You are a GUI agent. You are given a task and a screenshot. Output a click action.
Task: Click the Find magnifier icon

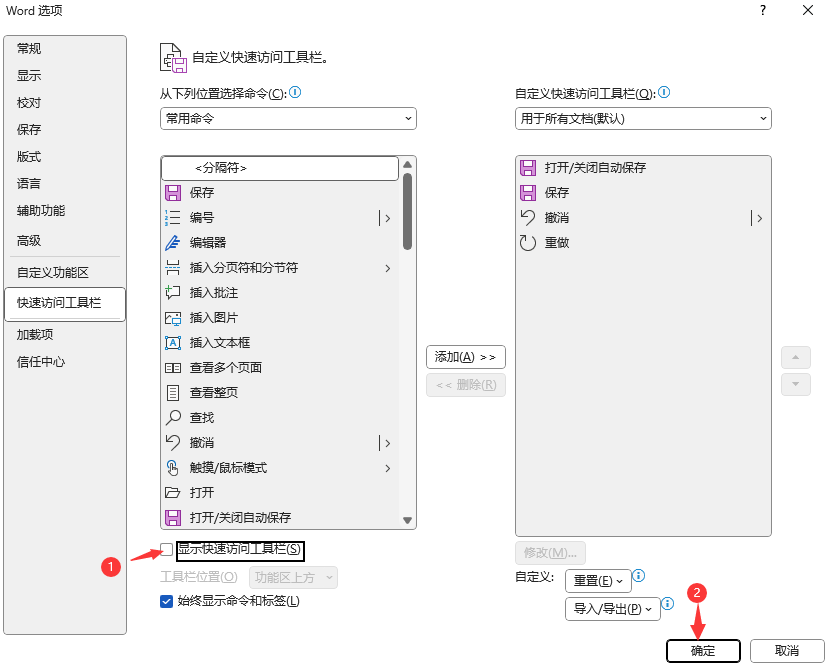tap(172, 418)
